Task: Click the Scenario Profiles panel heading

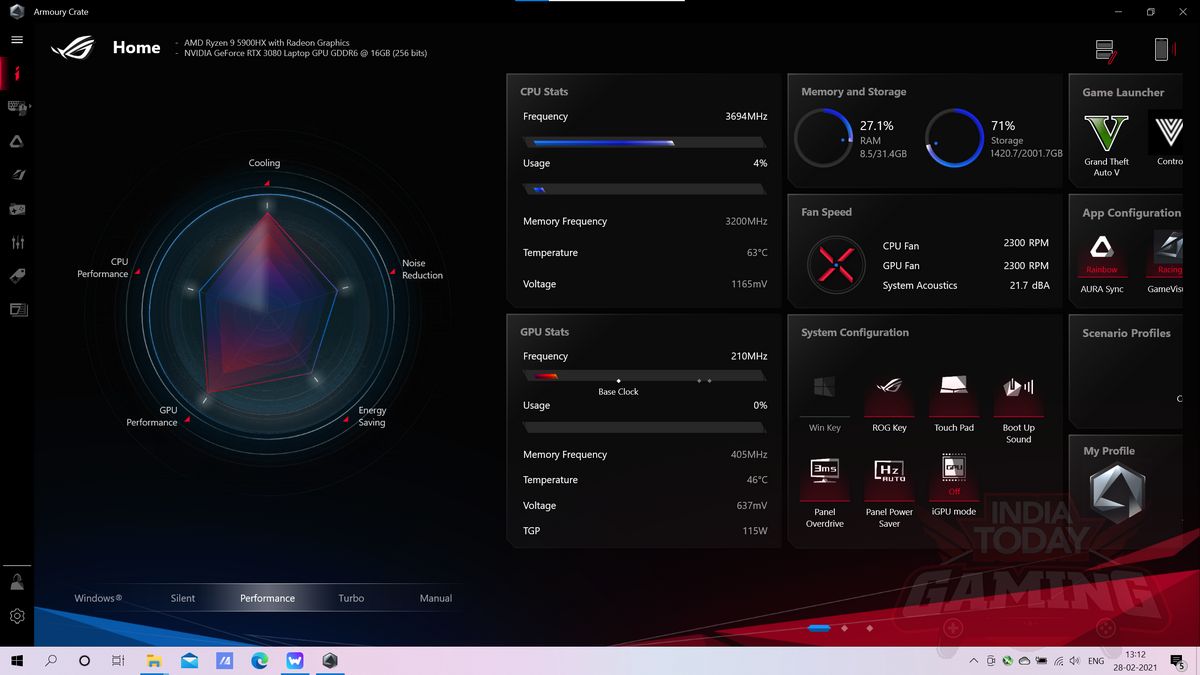Action: click(1126, 333)
